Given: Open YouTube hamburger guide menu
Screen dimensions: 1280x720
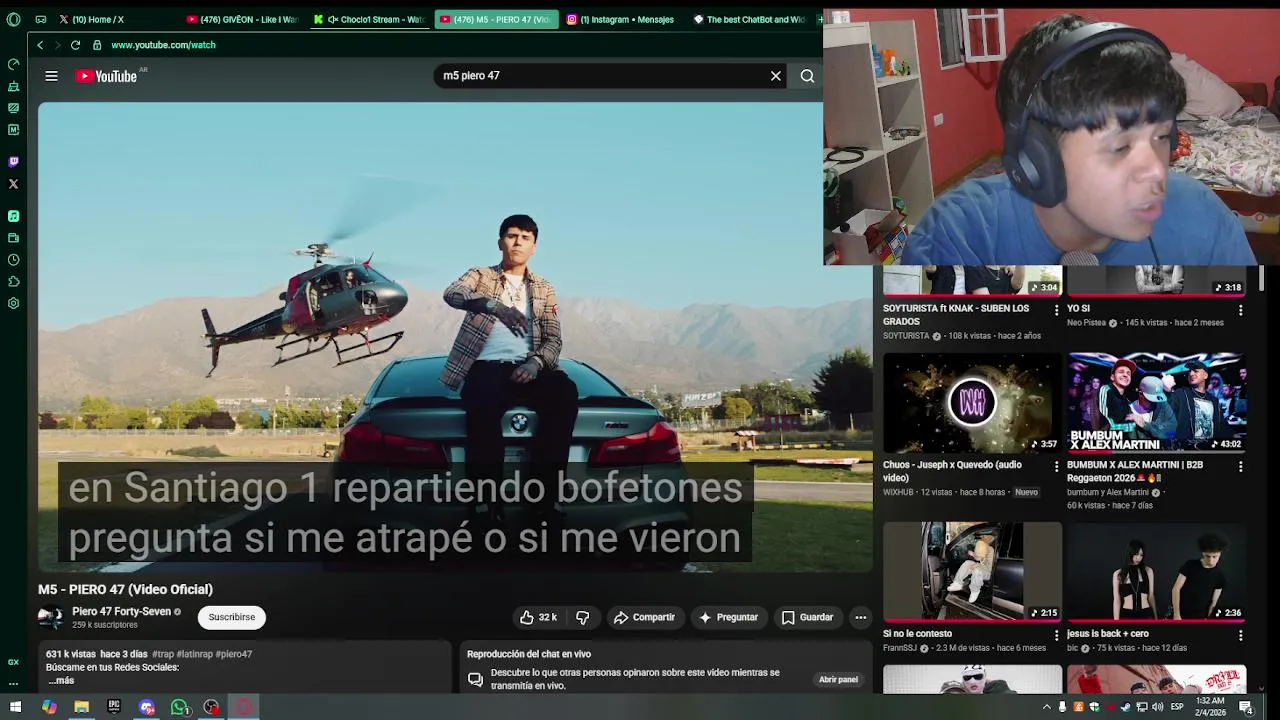Looking at the screenshot, I should [x=51, y=76].
